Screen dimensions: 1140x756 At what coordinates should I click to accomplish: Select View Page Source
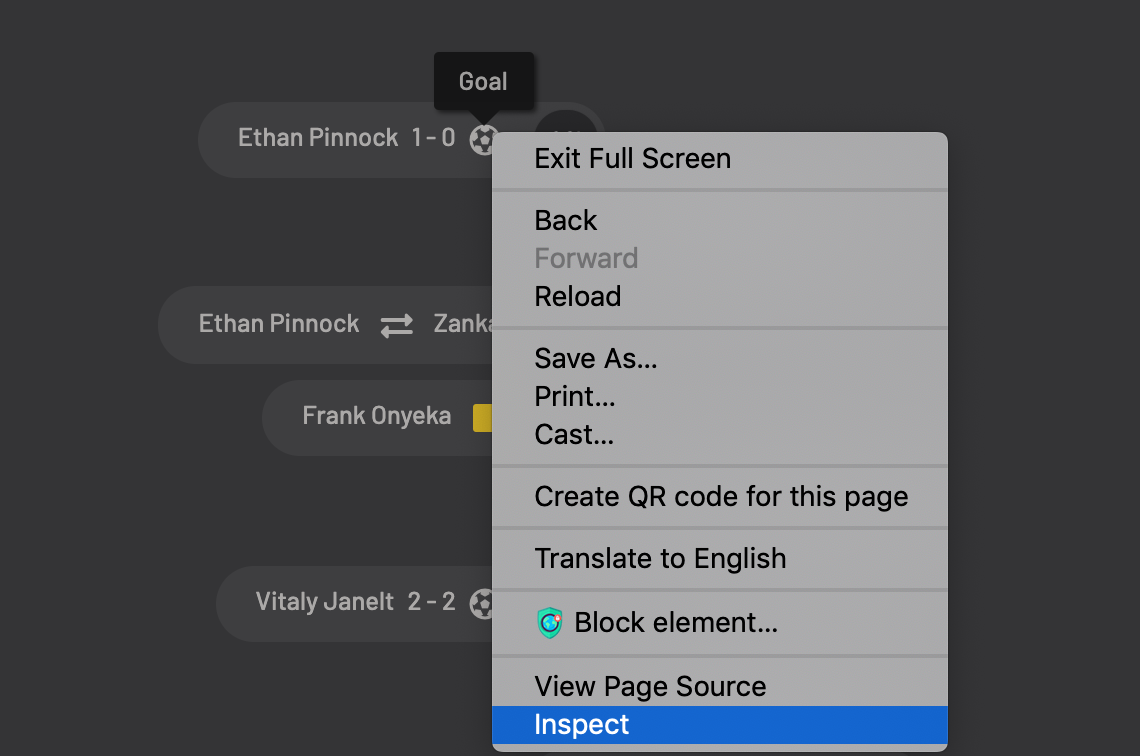coord(650,687)
